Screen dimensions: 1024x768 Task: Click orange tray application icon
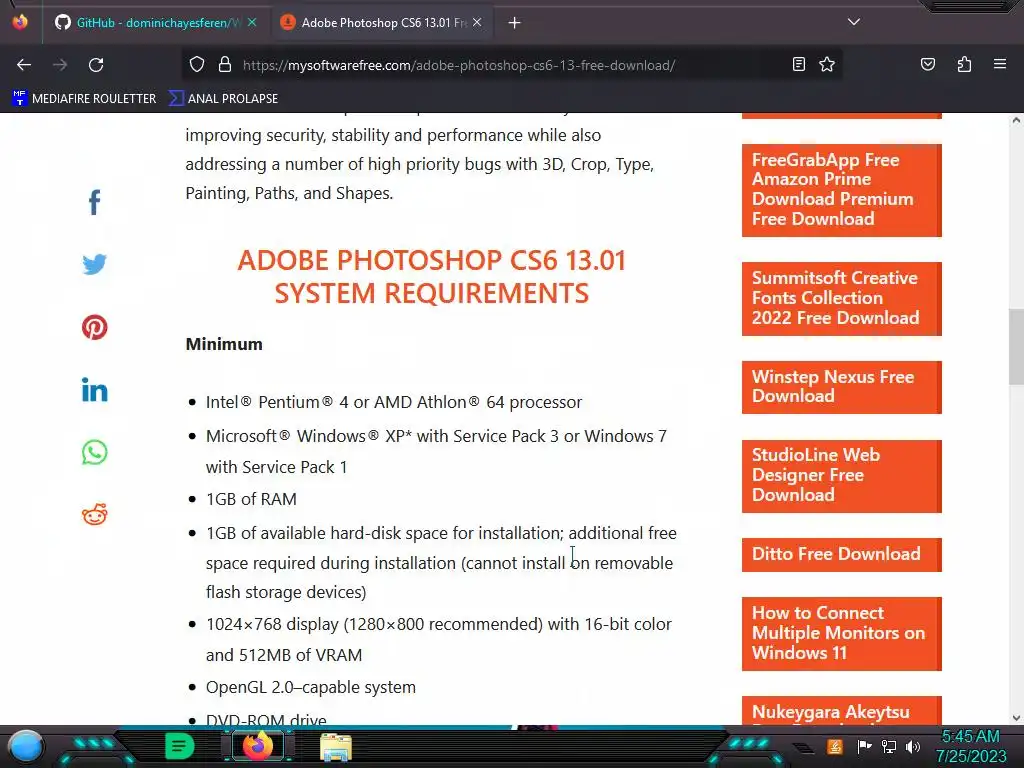(x=834, y=746)
